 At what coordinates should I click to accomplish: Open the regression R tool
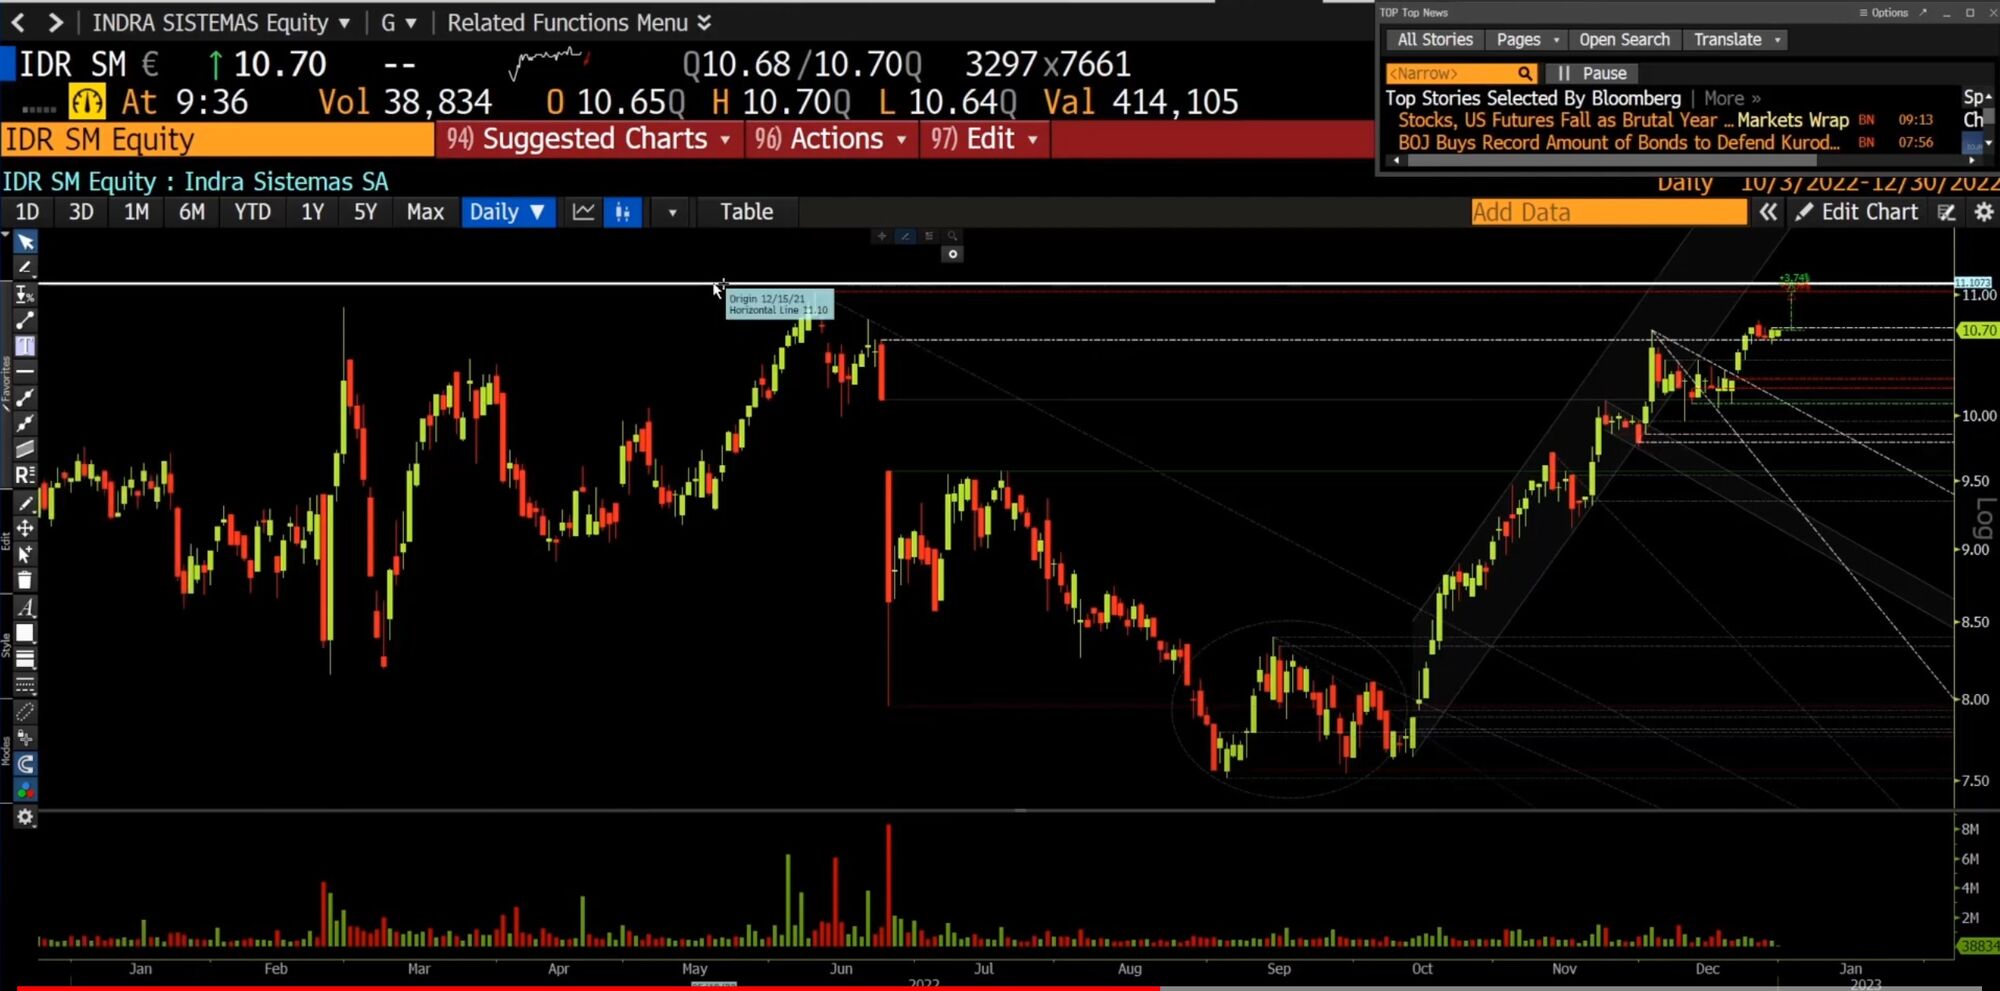click(x=25, y=475)
